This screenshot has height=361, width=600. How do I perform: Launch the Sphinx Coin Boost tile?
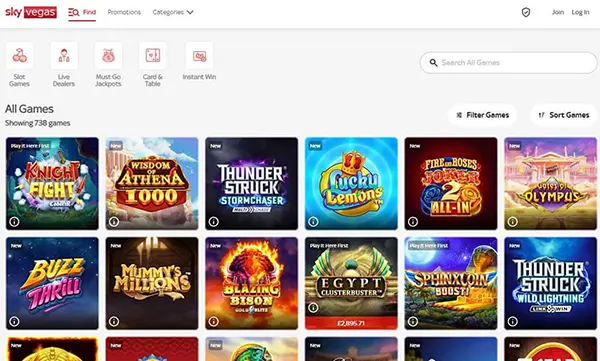(x=451, y=283)
